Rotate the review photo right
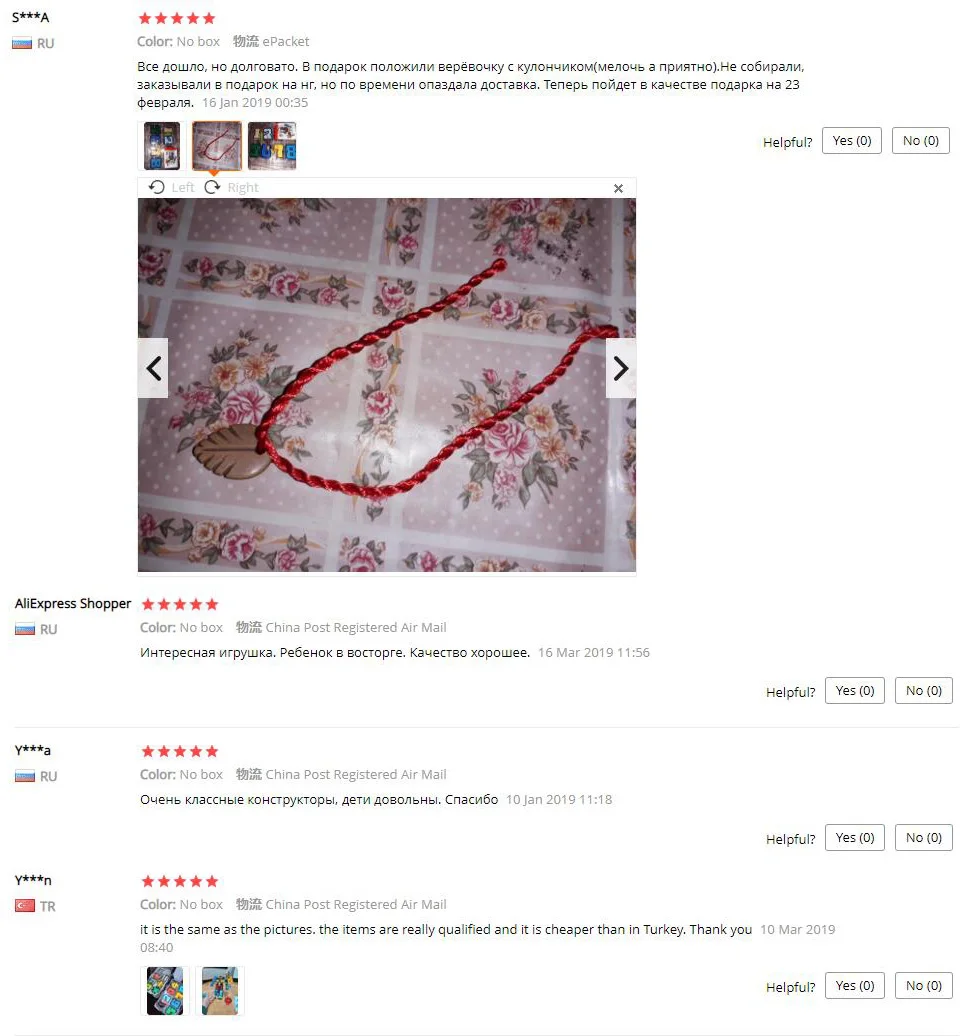This screenshot has height=1036, width=960. [x=231, y=188]
